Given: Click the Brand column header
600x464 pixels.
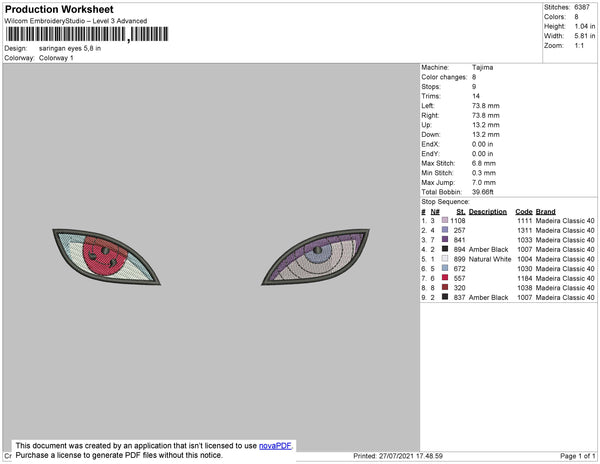Looking at the screenshot, I should pos(545,212).
